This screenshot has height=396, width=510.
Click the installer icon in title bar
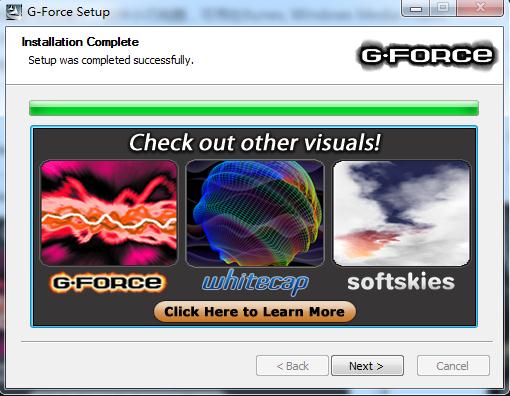(x=13, y=11)
